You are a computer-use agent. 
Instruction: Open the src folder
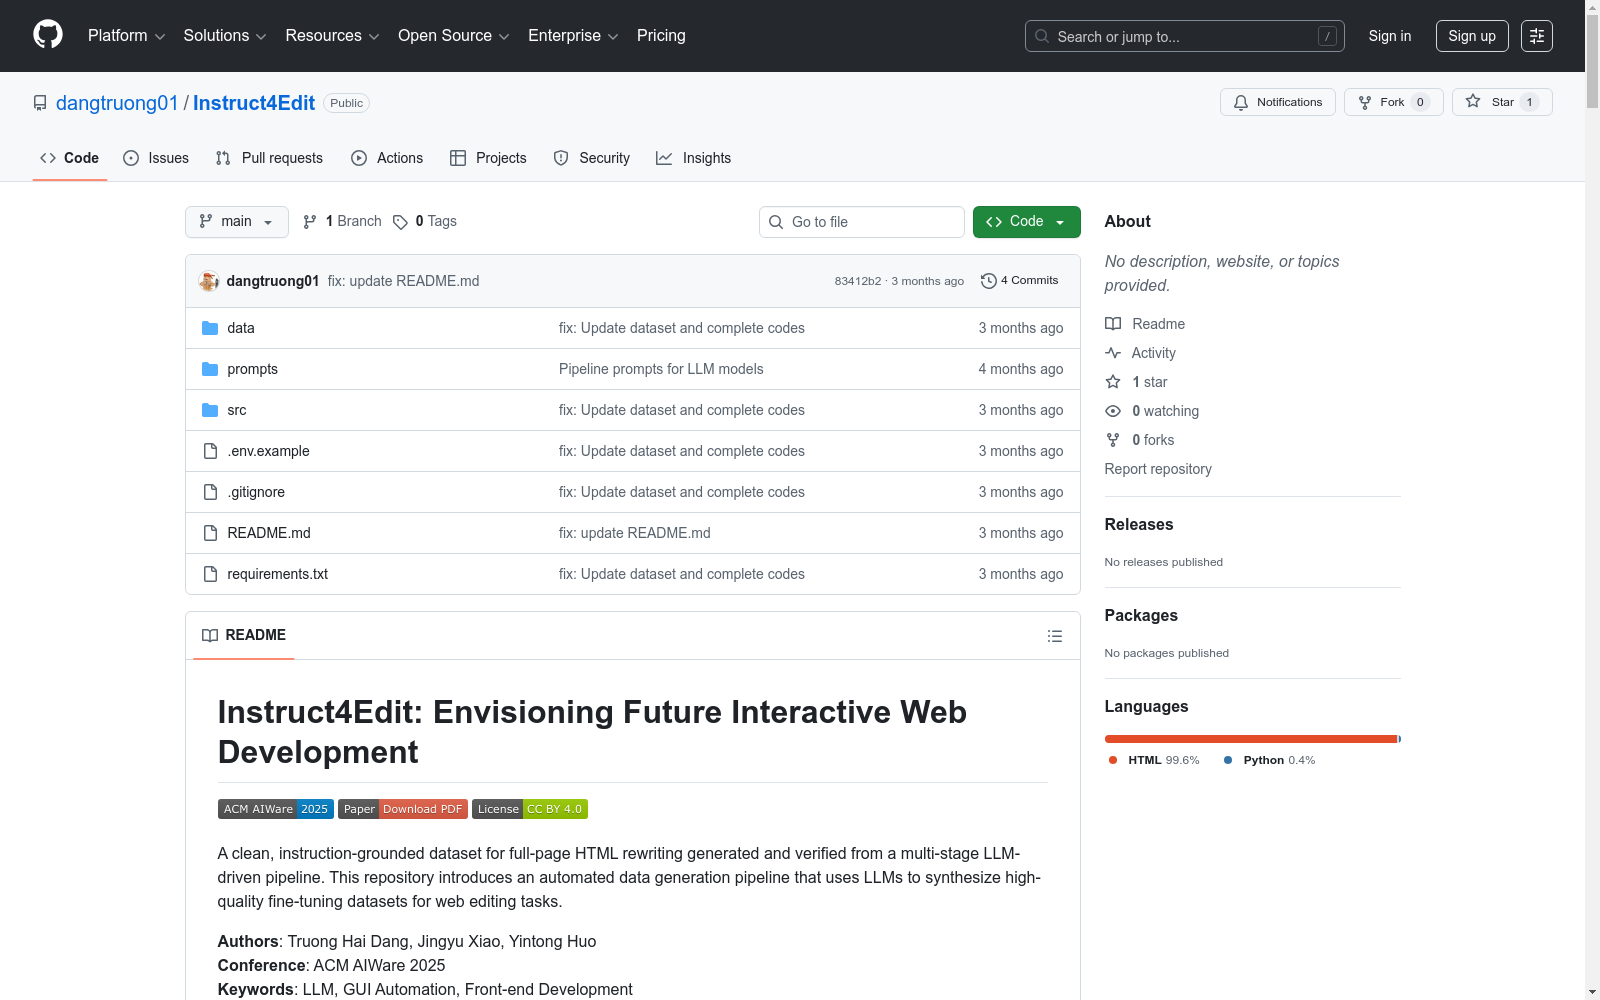[237, 410]
